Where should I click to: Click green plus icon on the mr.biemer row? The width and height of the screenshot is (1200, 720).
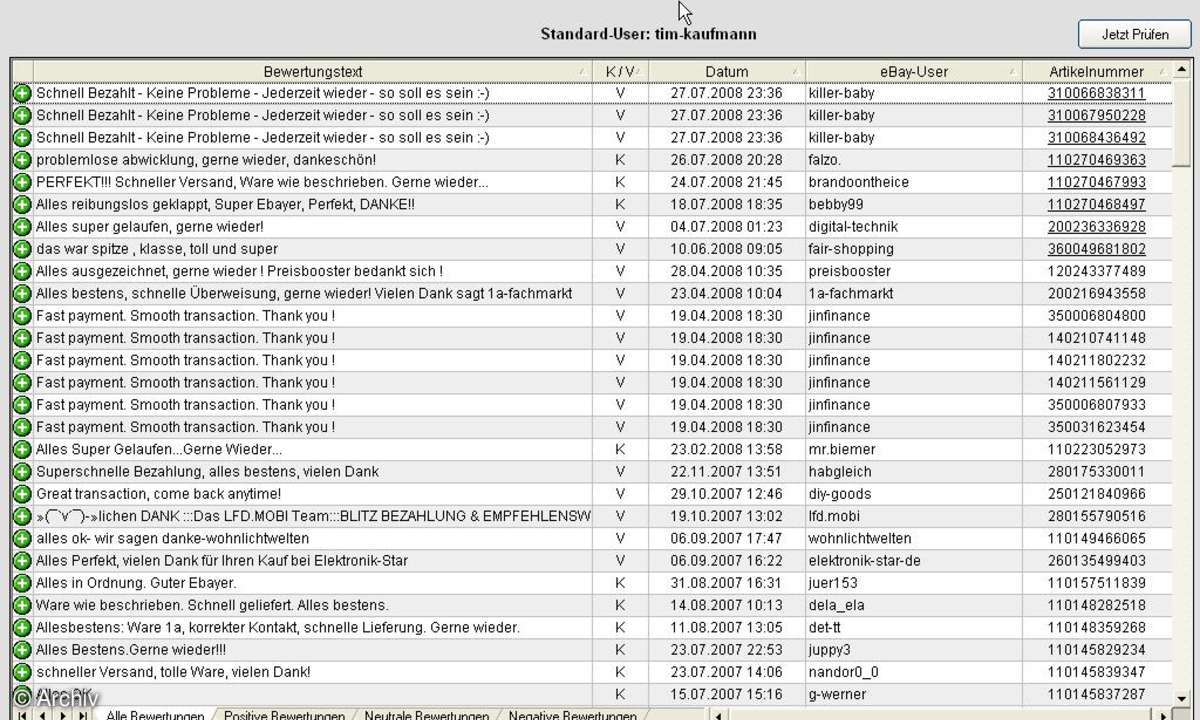(22, 450)
